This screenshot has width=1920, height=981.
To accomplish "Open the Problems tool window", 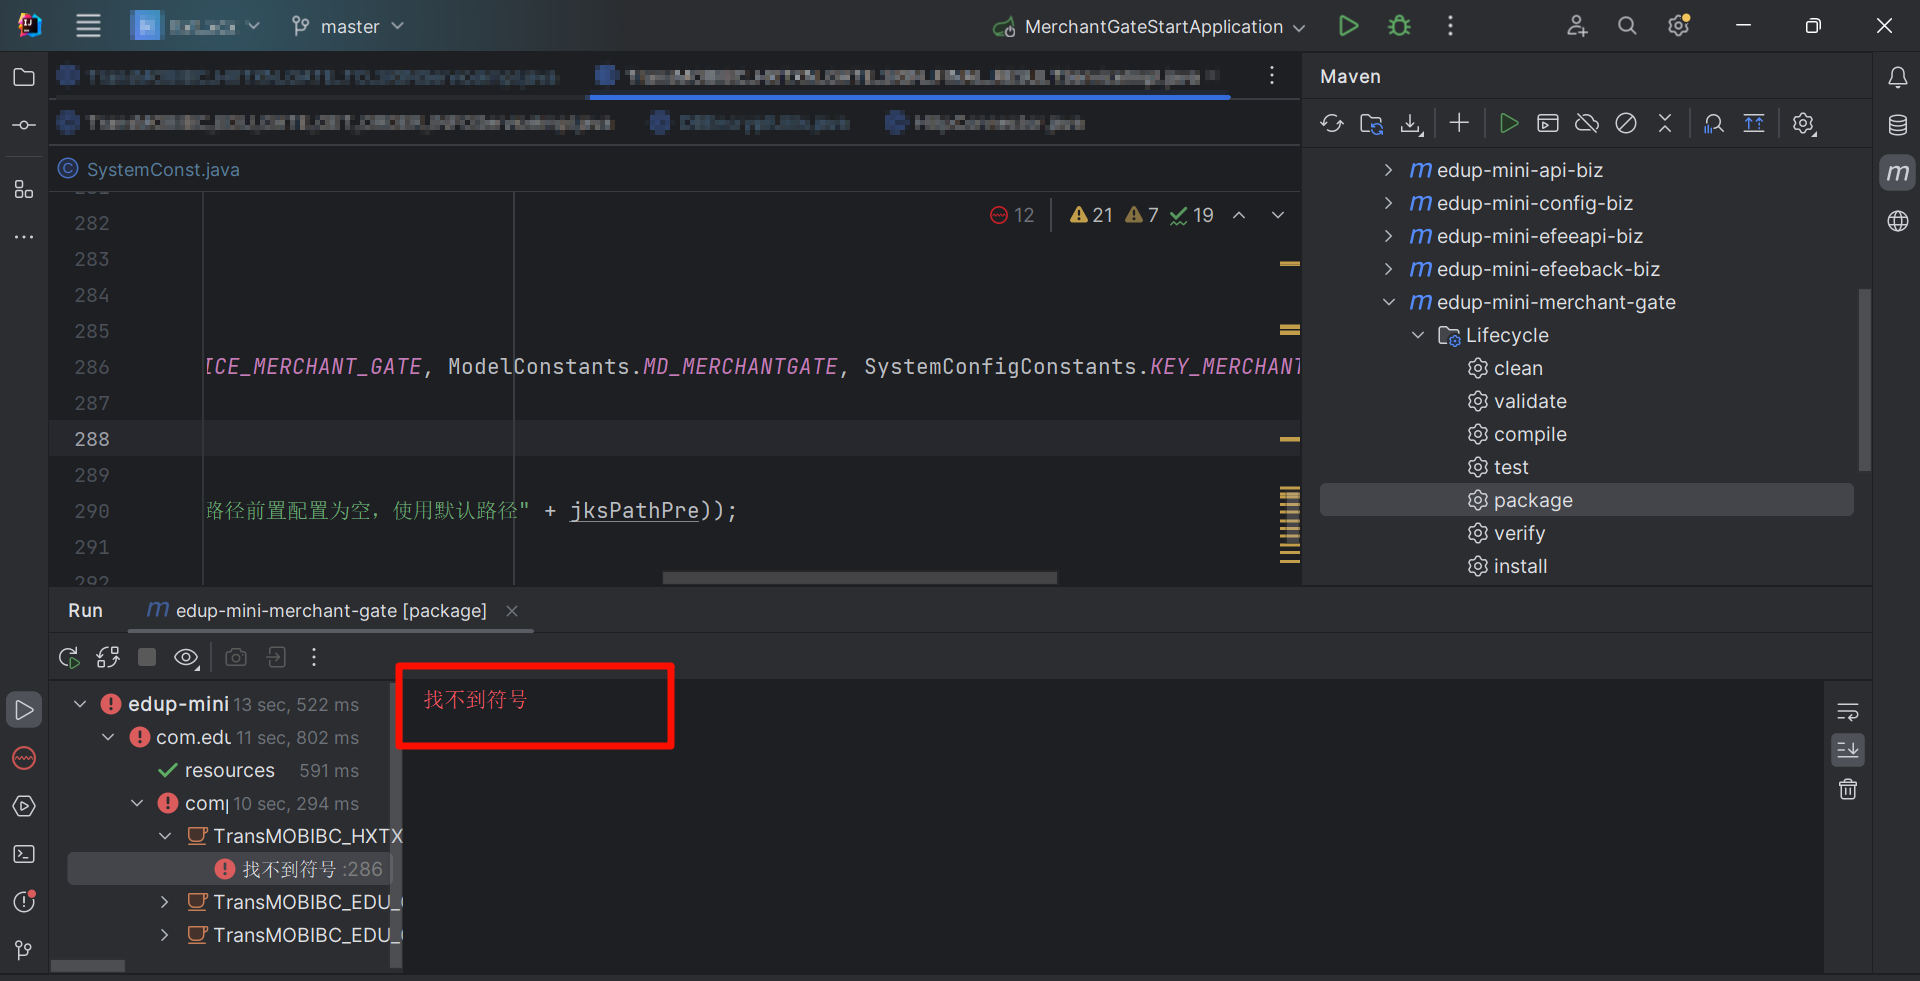I will pyautogui.click(x=24, y=901).
